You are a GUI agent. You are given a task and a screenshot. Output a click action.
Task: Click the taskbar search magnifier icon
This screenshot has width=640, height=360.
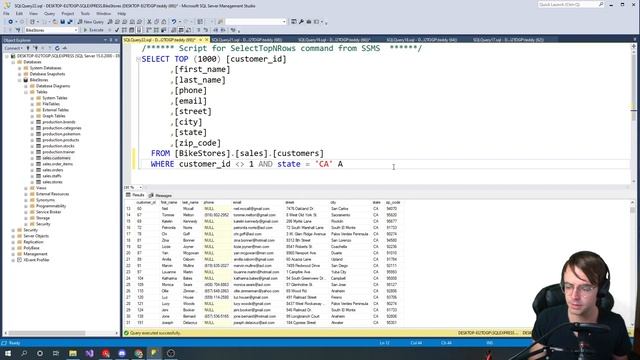pos(24,353)
